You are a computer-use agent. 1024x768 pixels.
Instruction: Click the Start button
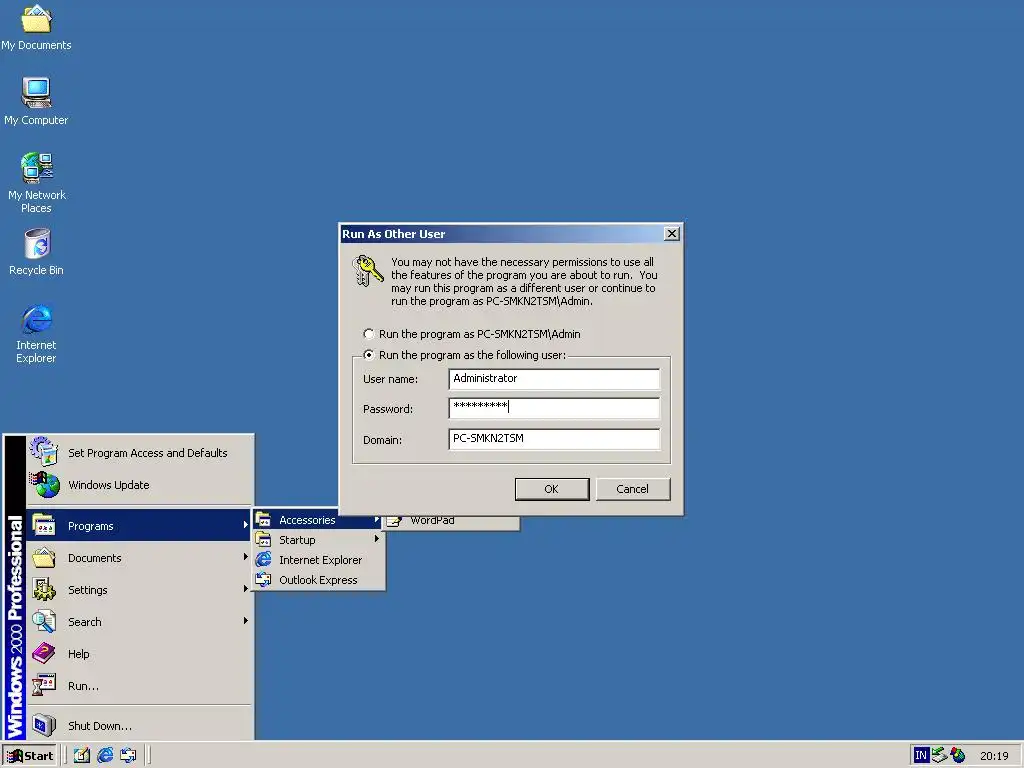[x=30, y=756]
